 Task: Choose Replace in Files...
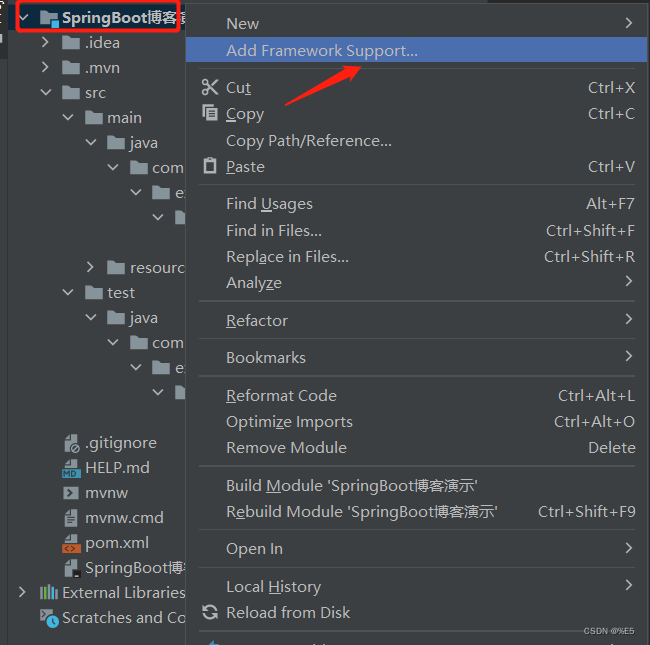click(416, 257)
